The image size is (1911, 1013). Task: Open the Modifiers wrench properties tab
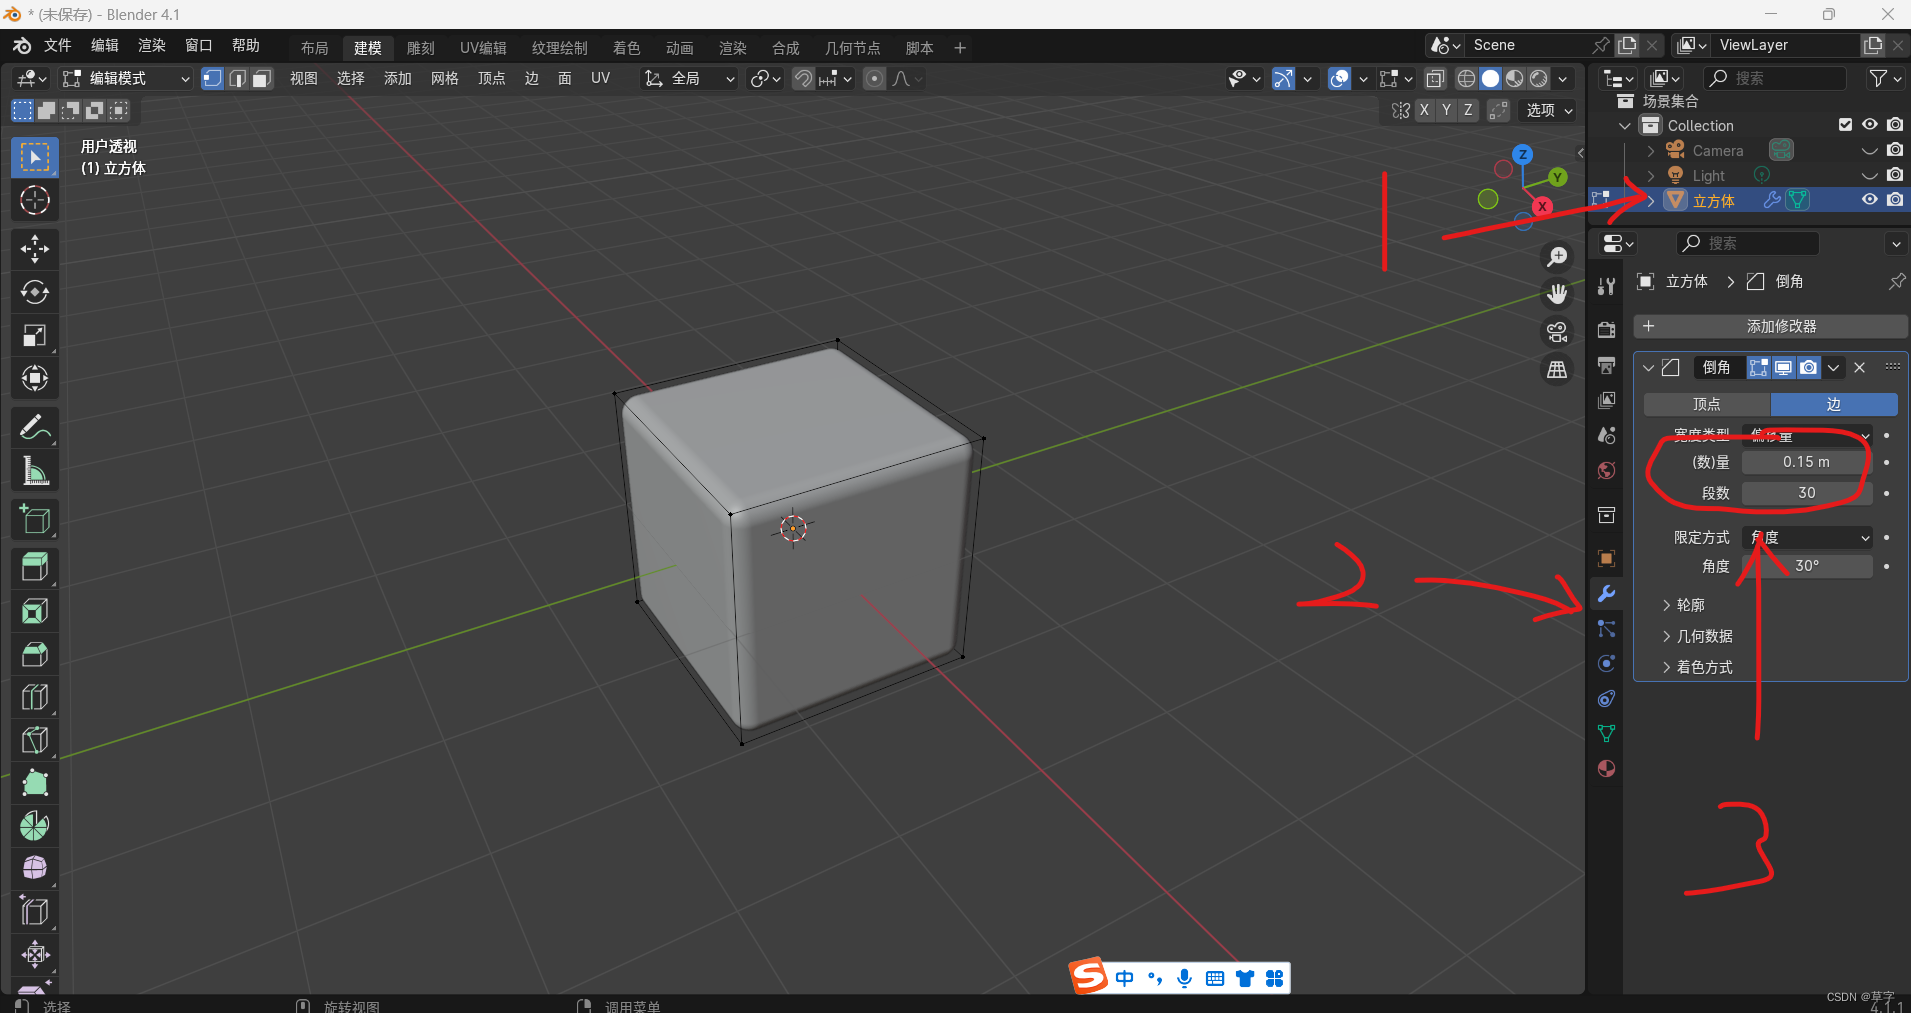tap(1606, 593)
